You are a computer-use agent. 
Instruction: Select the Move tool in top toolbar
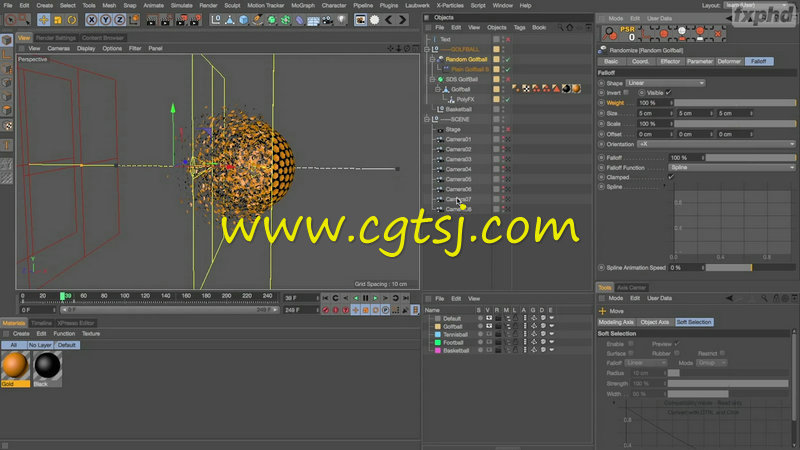(43, 20)
